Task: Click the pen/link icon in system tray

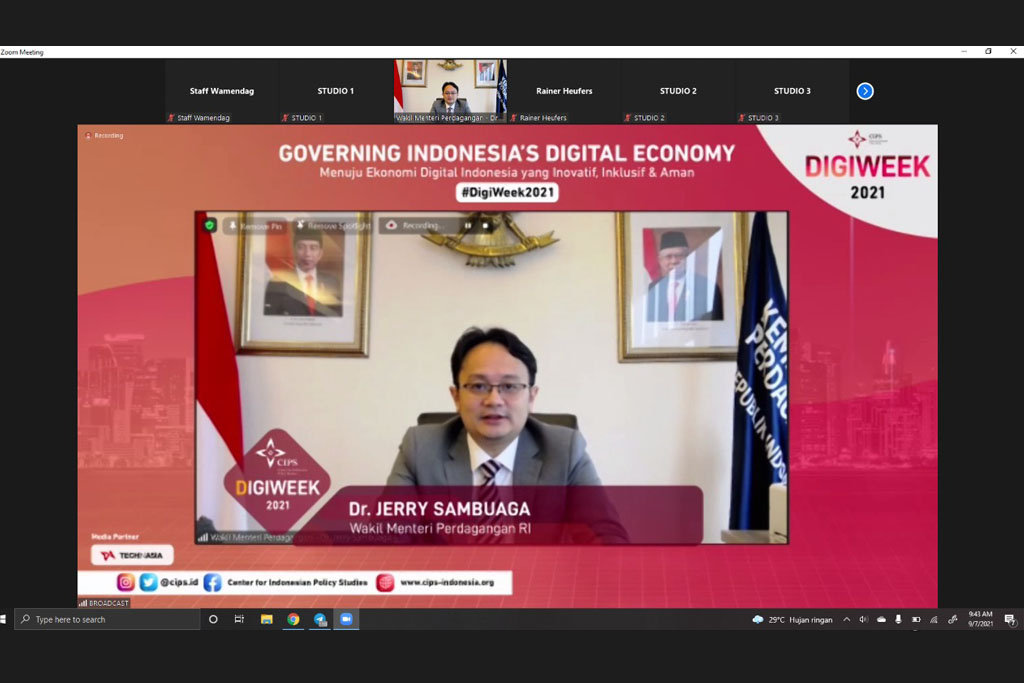Action: point(952,620)
